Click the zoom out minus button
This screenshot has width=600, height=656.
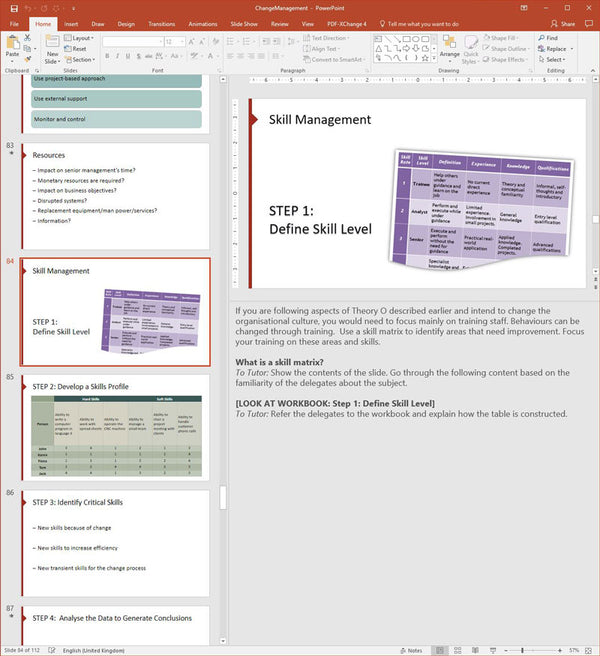(505, 651)
